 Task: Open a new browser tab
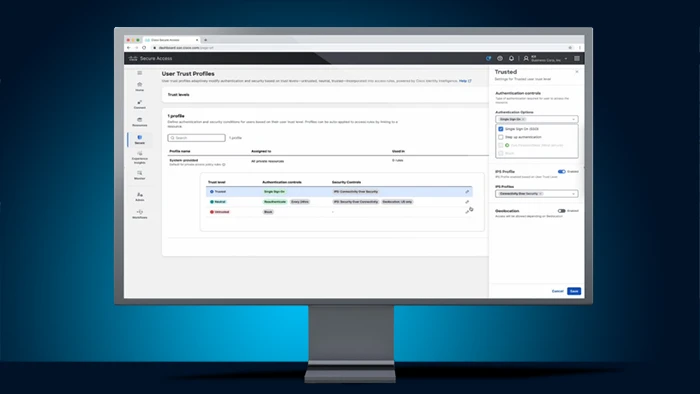tap(205, 40)
